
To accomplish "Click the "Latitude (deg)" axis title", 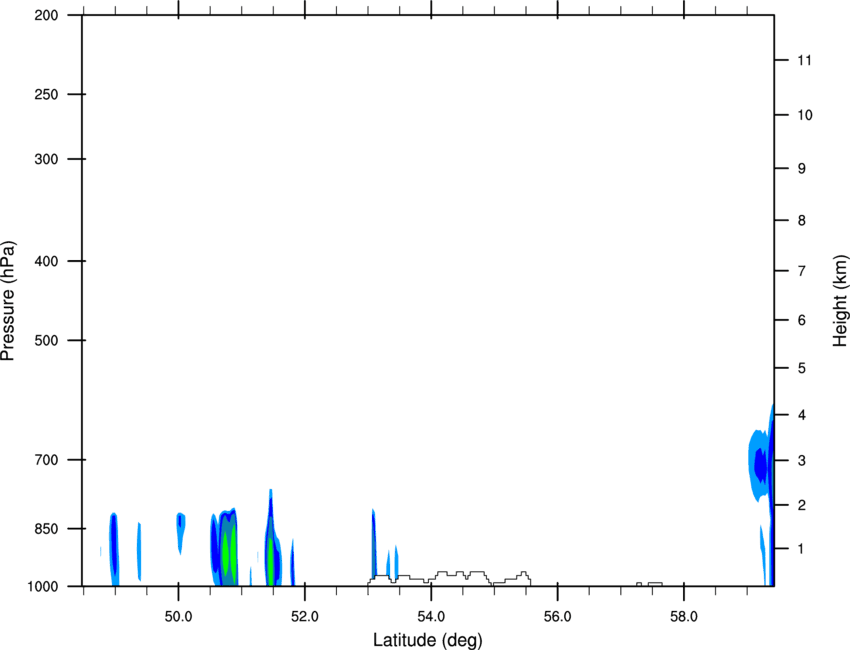I will tap(427, 640).
